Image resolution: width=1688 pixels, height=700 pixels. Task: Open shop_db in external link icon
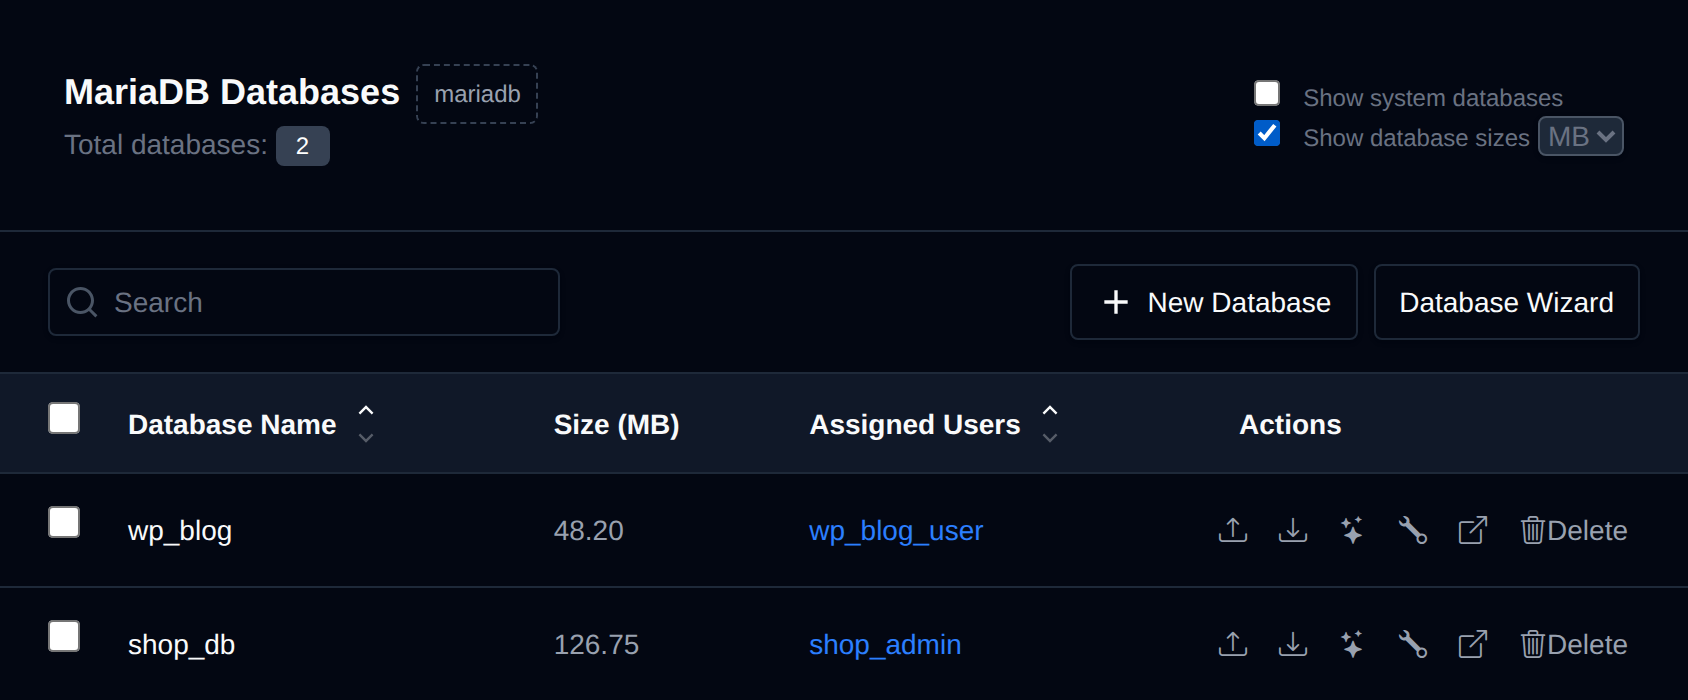1473,644
